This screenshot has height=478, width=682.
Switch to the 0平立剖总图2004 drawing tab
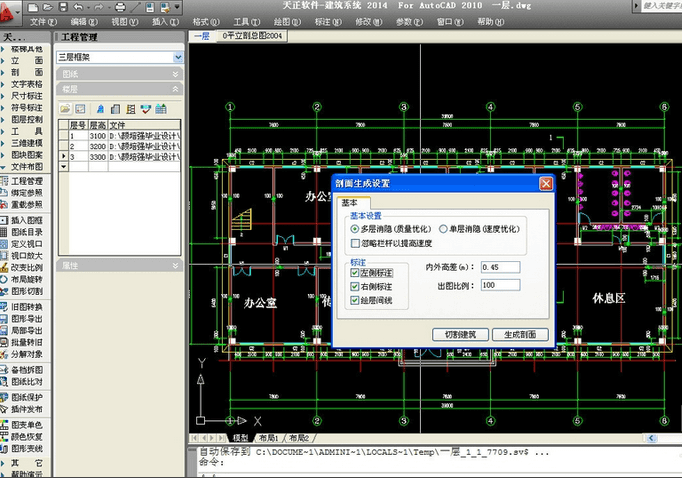252,36
